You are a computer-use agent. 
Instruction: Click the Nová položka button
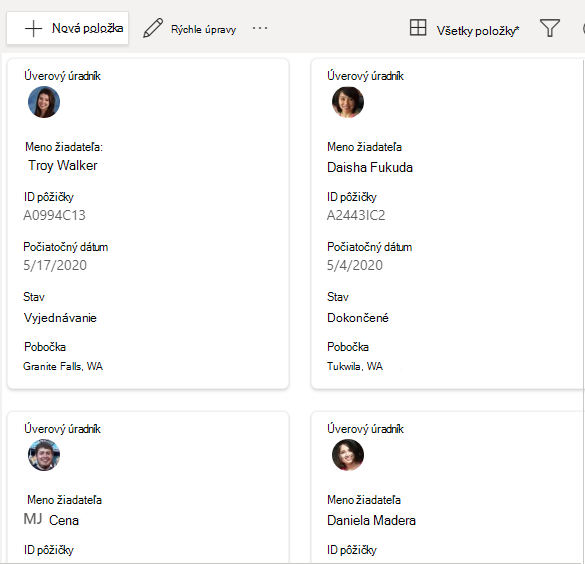[x=68, y=28]
